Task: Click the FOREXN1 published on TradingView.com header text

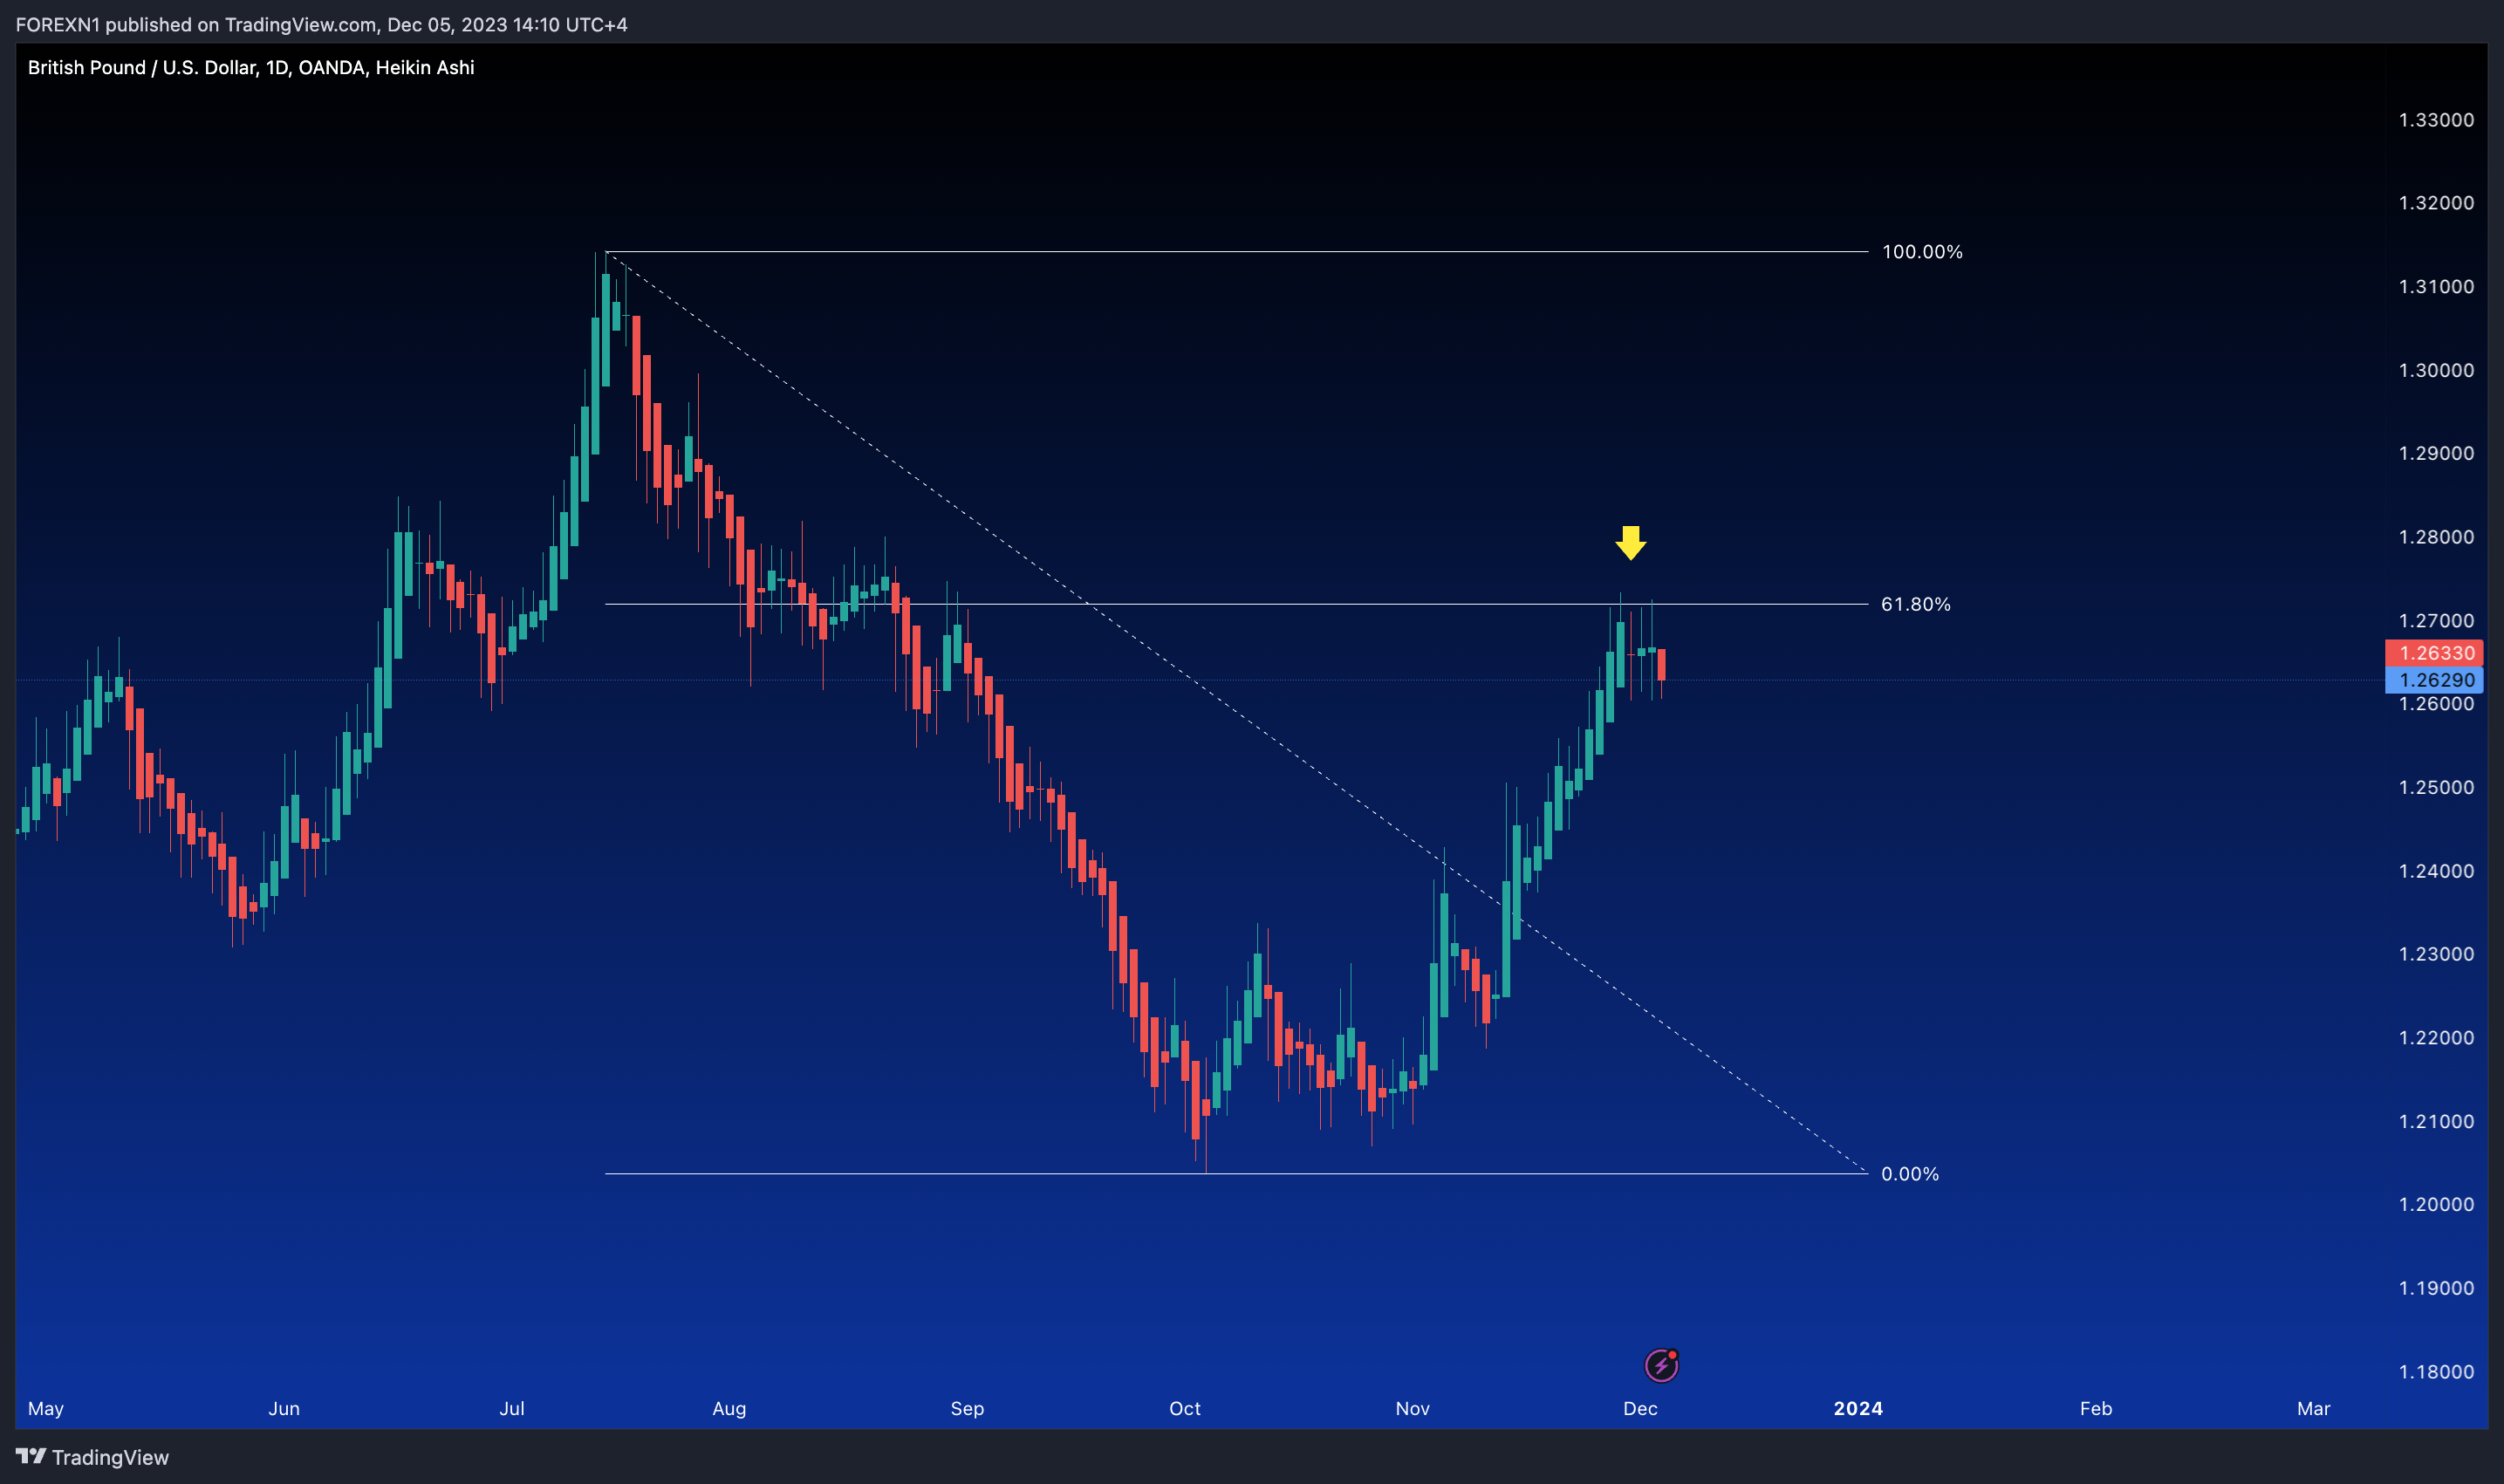Action: coord(322,24)
